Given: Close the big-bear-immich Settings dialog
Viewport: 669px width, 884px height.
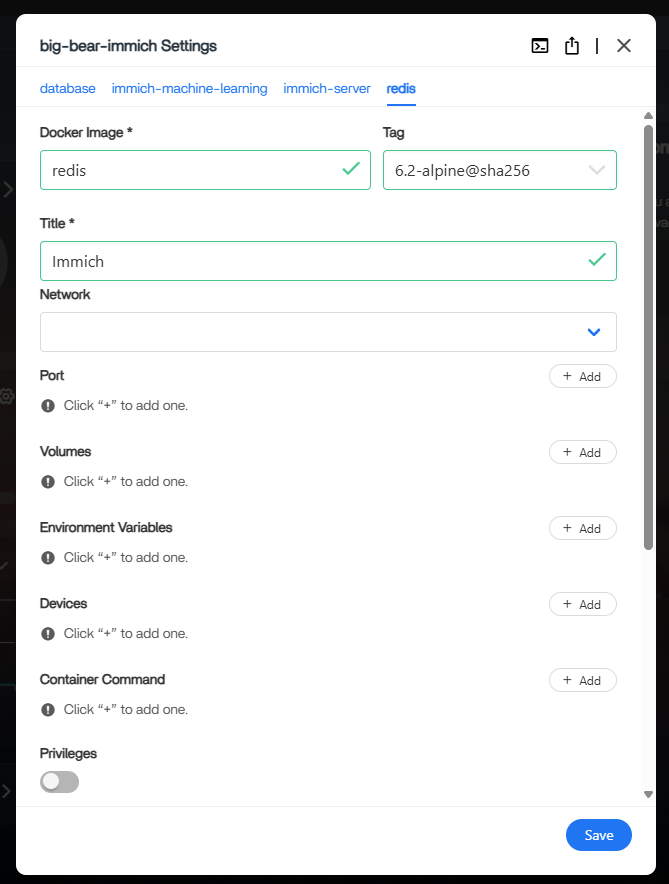Looking at the screenshot, I should coord(623,46).
